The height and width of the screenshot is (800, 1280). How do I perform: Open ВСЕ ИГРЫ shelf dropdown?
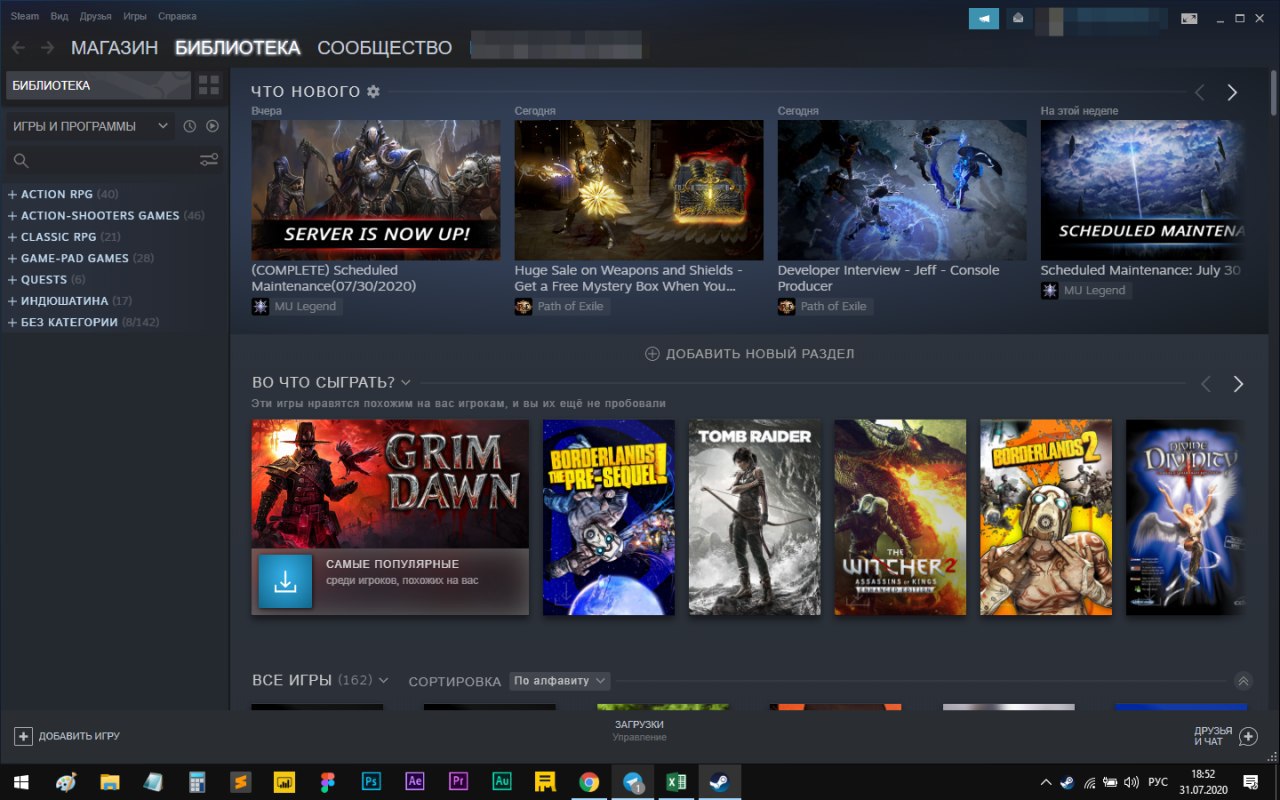[384, 681]
